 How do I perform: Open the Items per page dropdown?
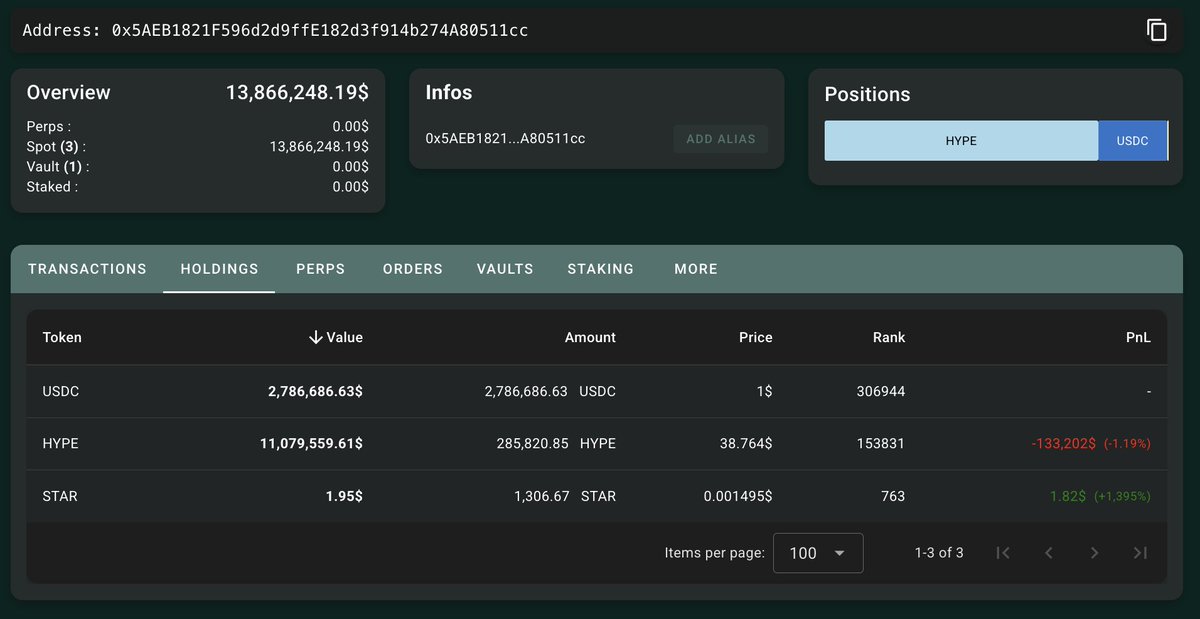(817, 553)
